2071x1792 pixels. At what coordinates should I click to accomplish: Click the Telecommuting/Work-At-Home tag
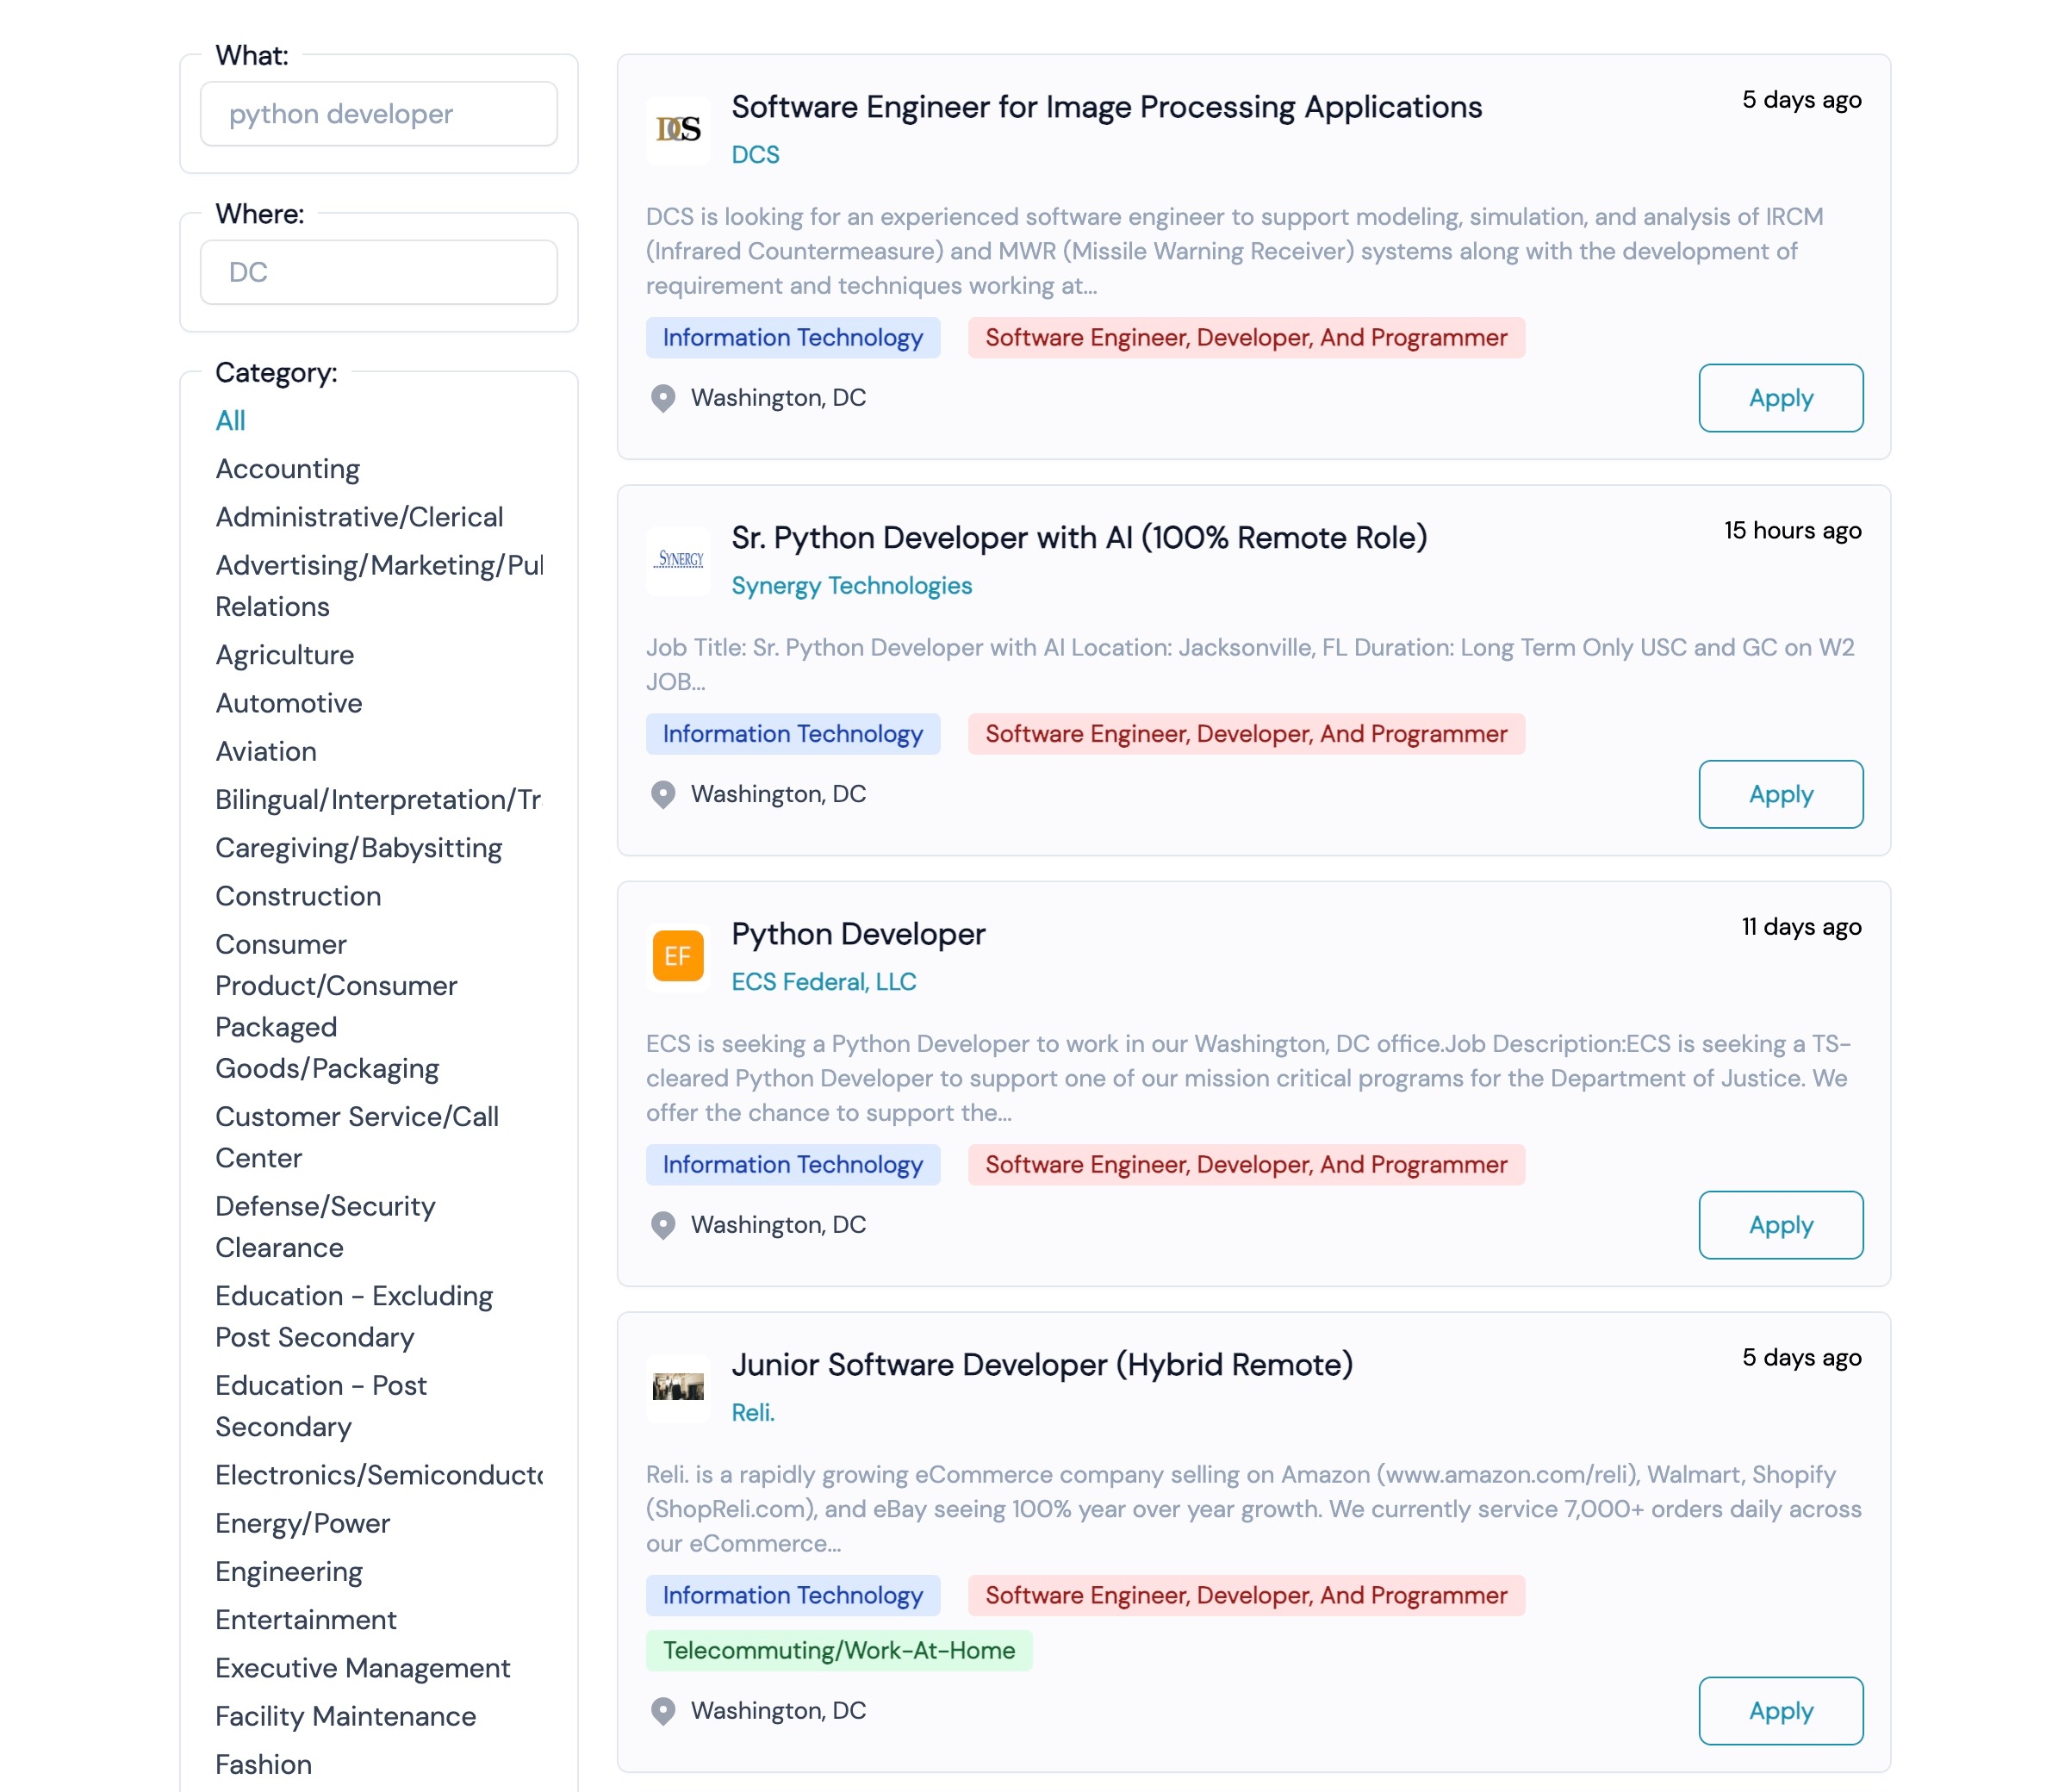[839, 1651]
